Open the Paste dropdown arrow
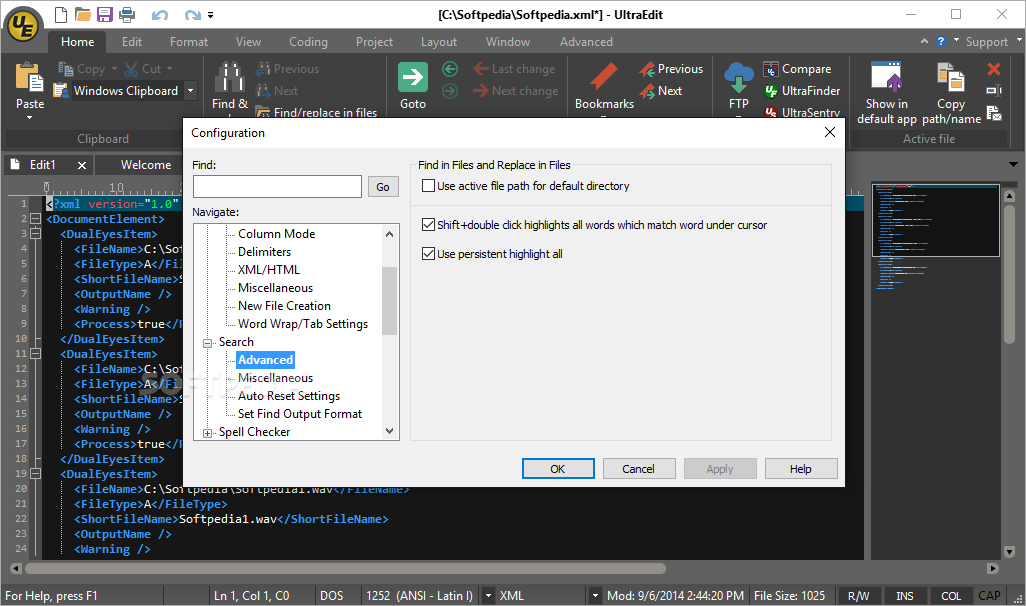This screenshot has height=606, width=1026. coord(29,118)
